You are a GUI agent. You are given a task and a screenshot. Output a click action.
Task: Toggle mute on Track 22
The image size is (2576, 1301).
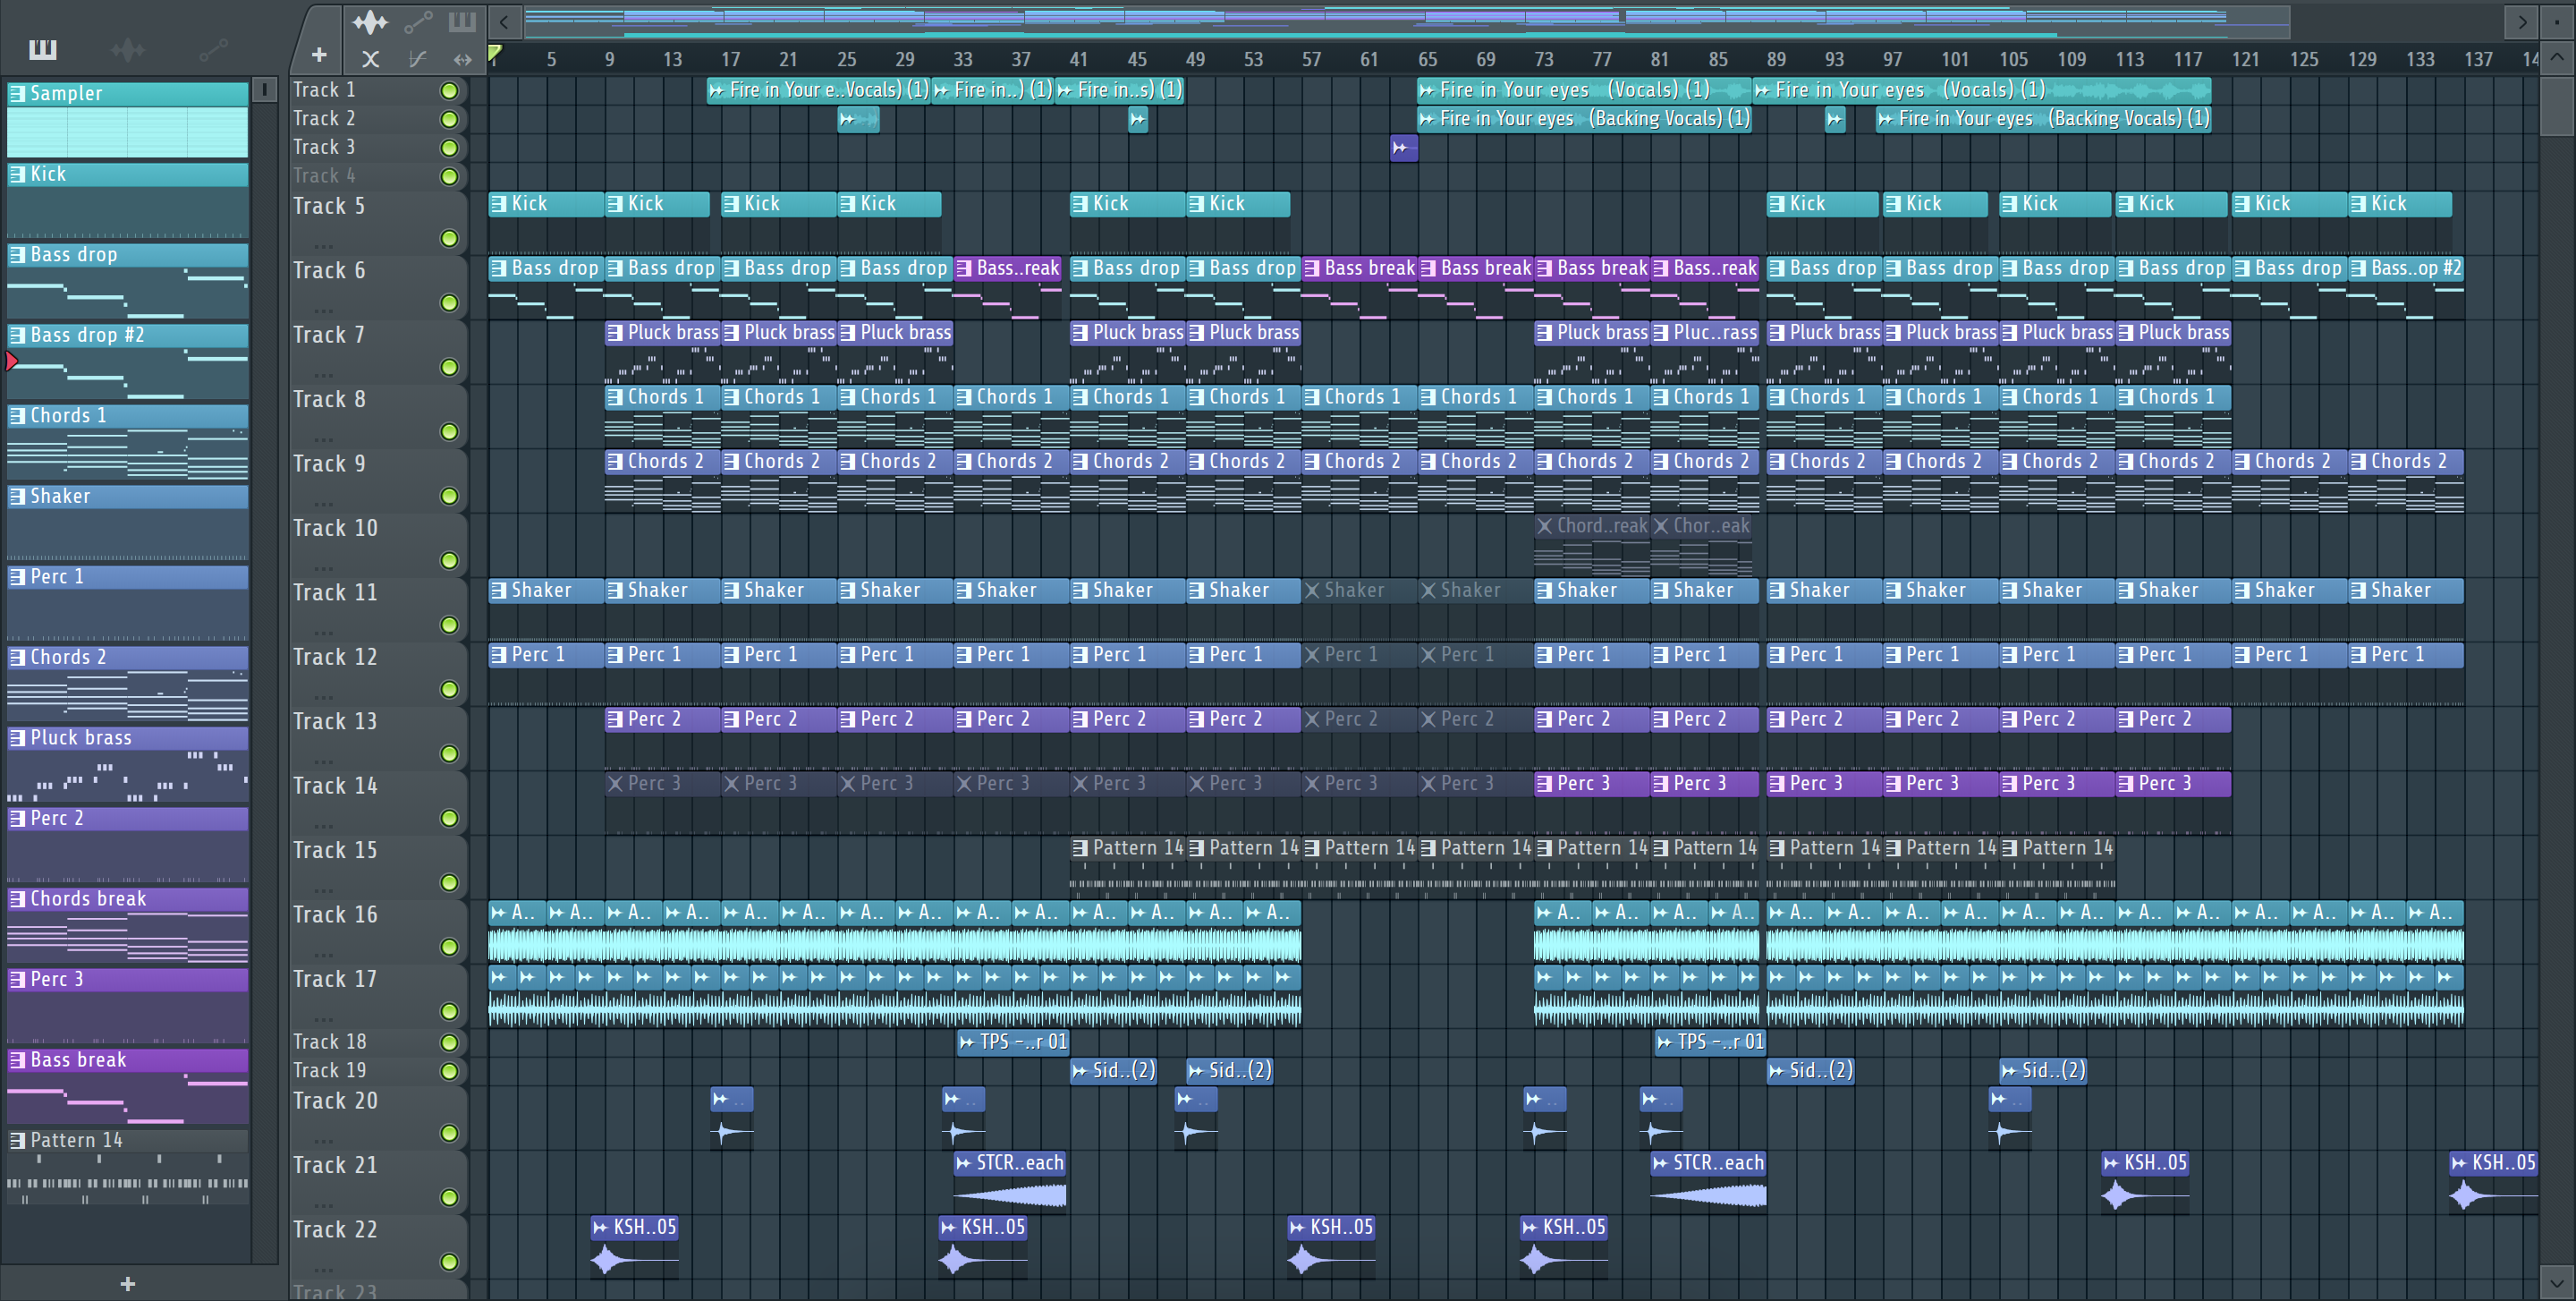point(450,1262)
